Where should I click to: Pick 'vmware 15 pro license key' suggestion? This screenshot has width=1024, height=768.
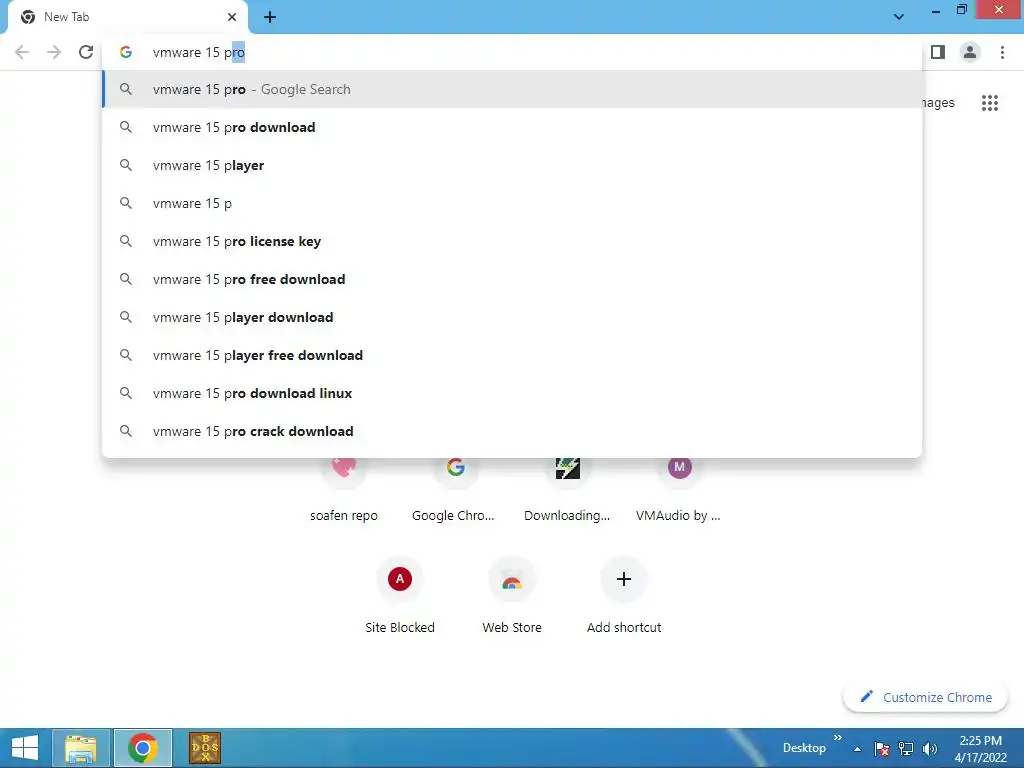coord(512,241)
